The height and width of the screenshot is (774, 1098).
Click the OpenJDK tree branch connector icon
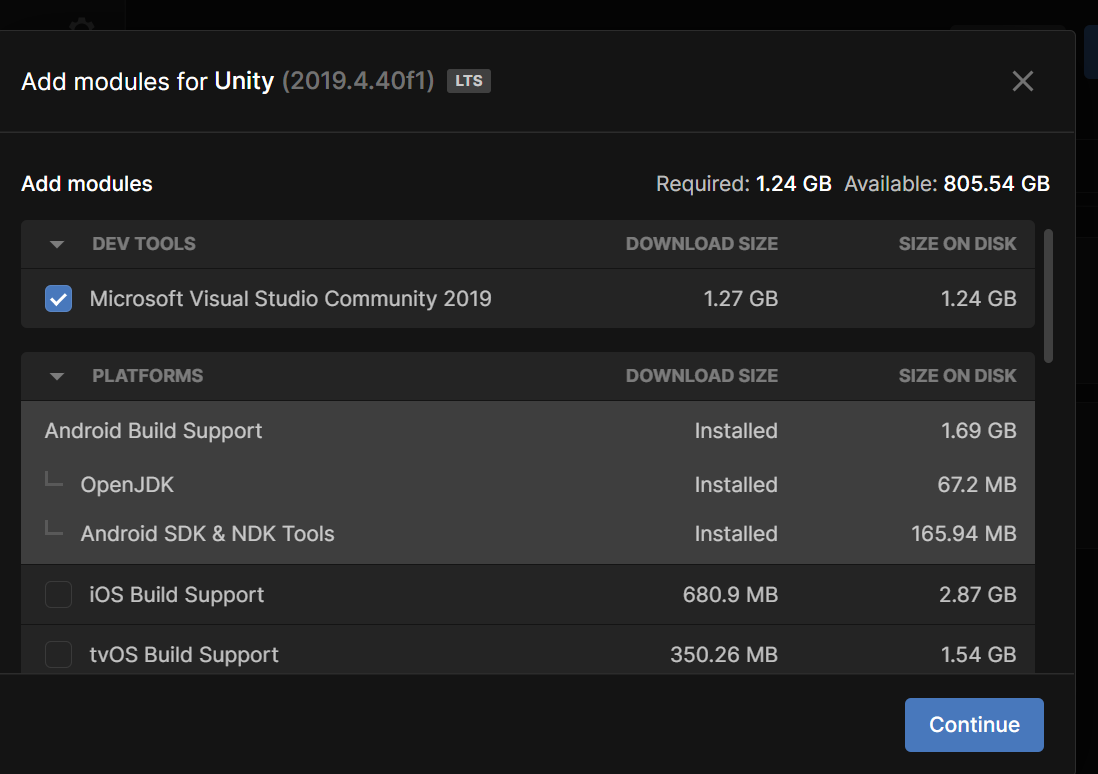[54, 482]
